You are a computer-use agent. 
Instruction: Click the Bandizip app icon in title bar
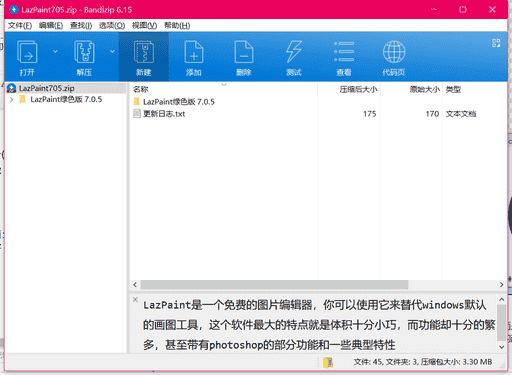tap(14, 9)
